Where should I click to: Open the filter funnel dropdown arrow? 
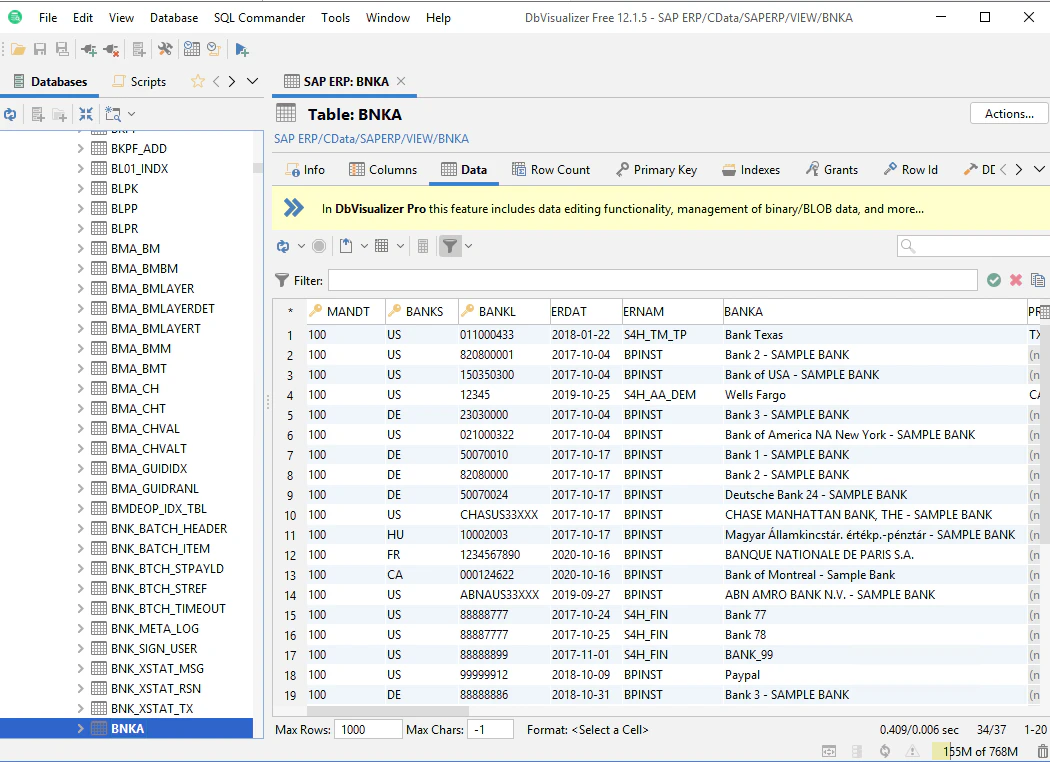coord(469,246)
